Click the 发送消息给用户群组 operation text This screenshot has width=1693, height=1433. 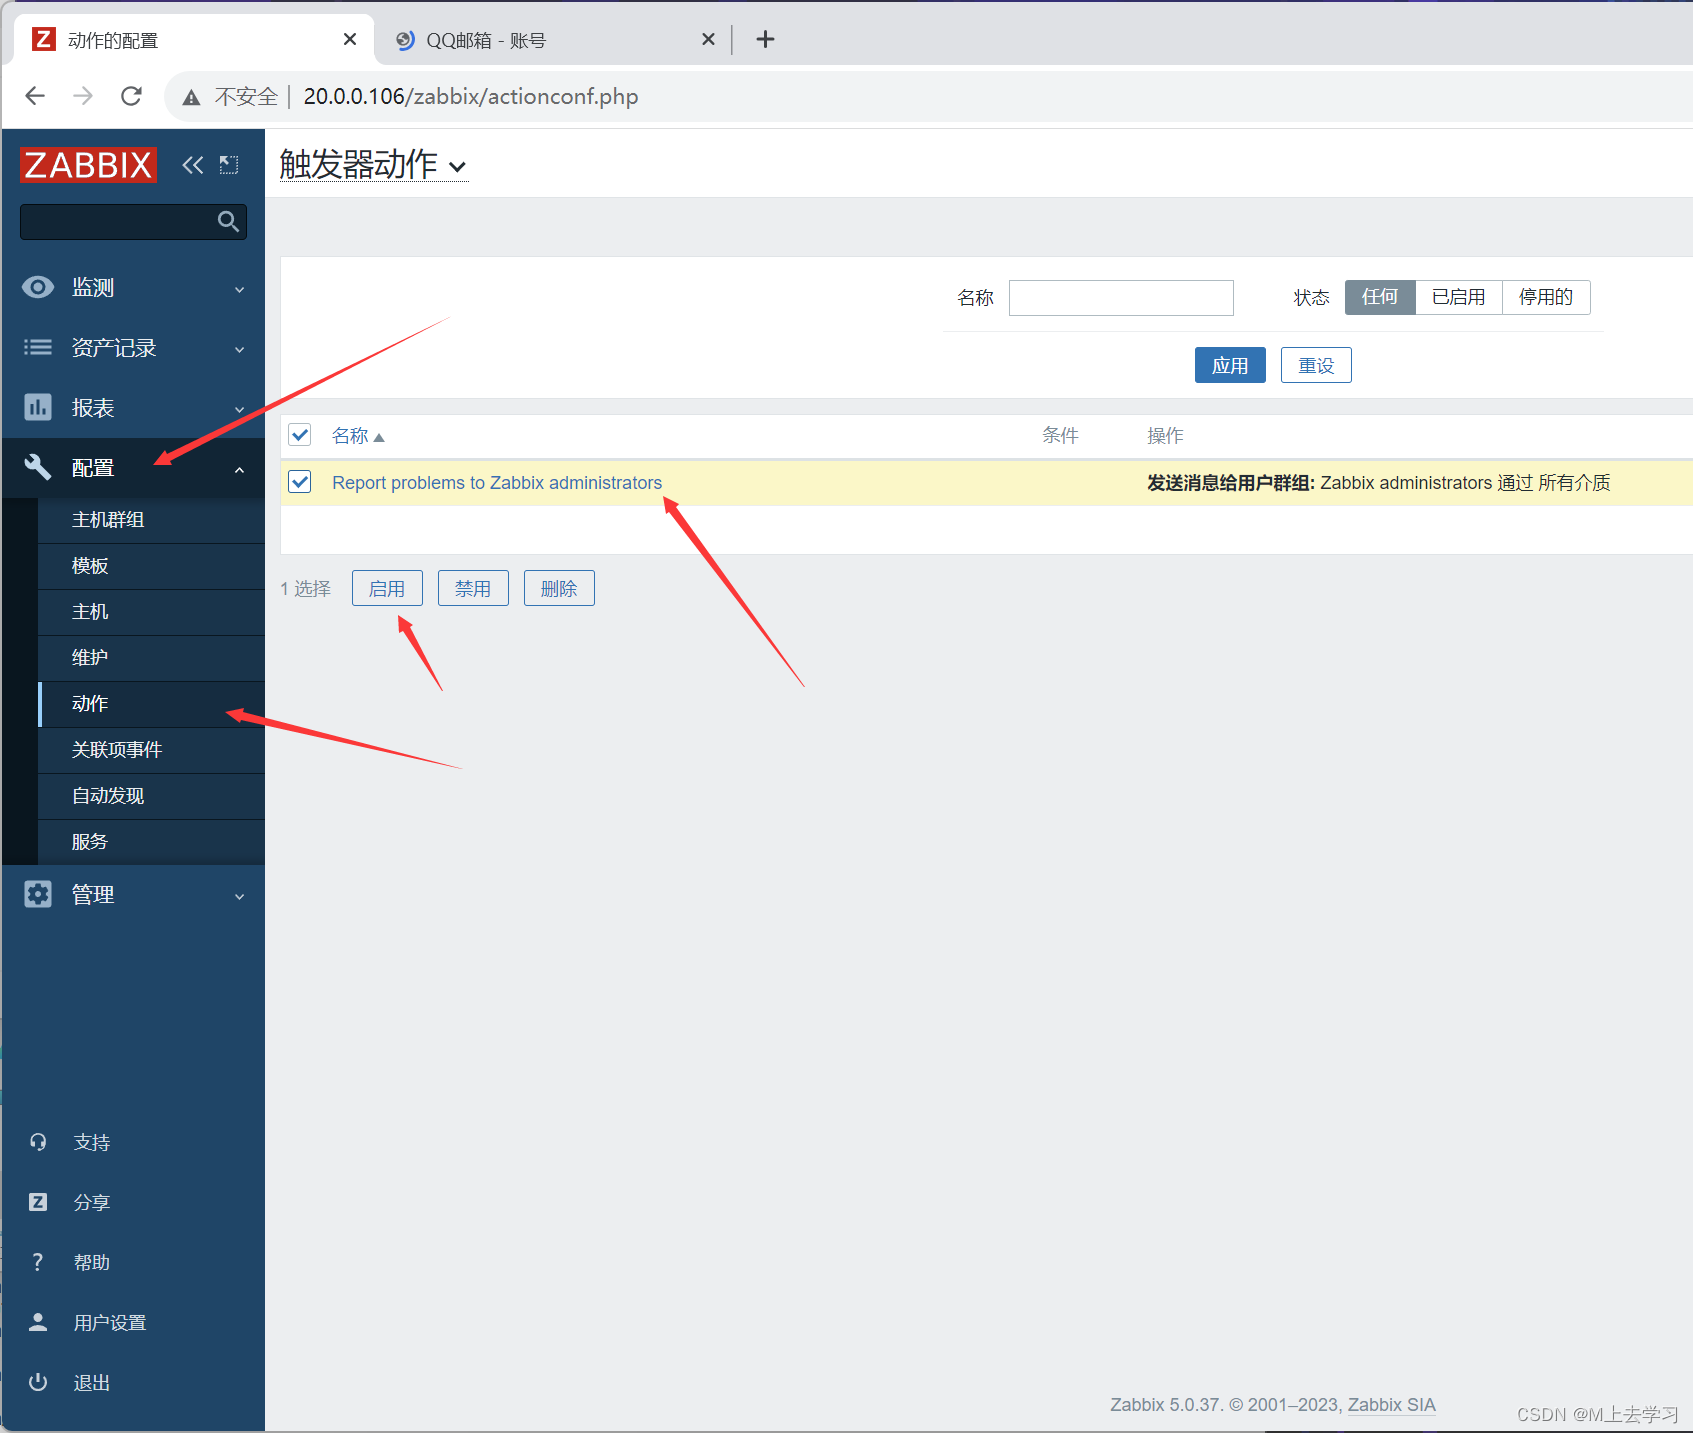[x=1230, y=483]
